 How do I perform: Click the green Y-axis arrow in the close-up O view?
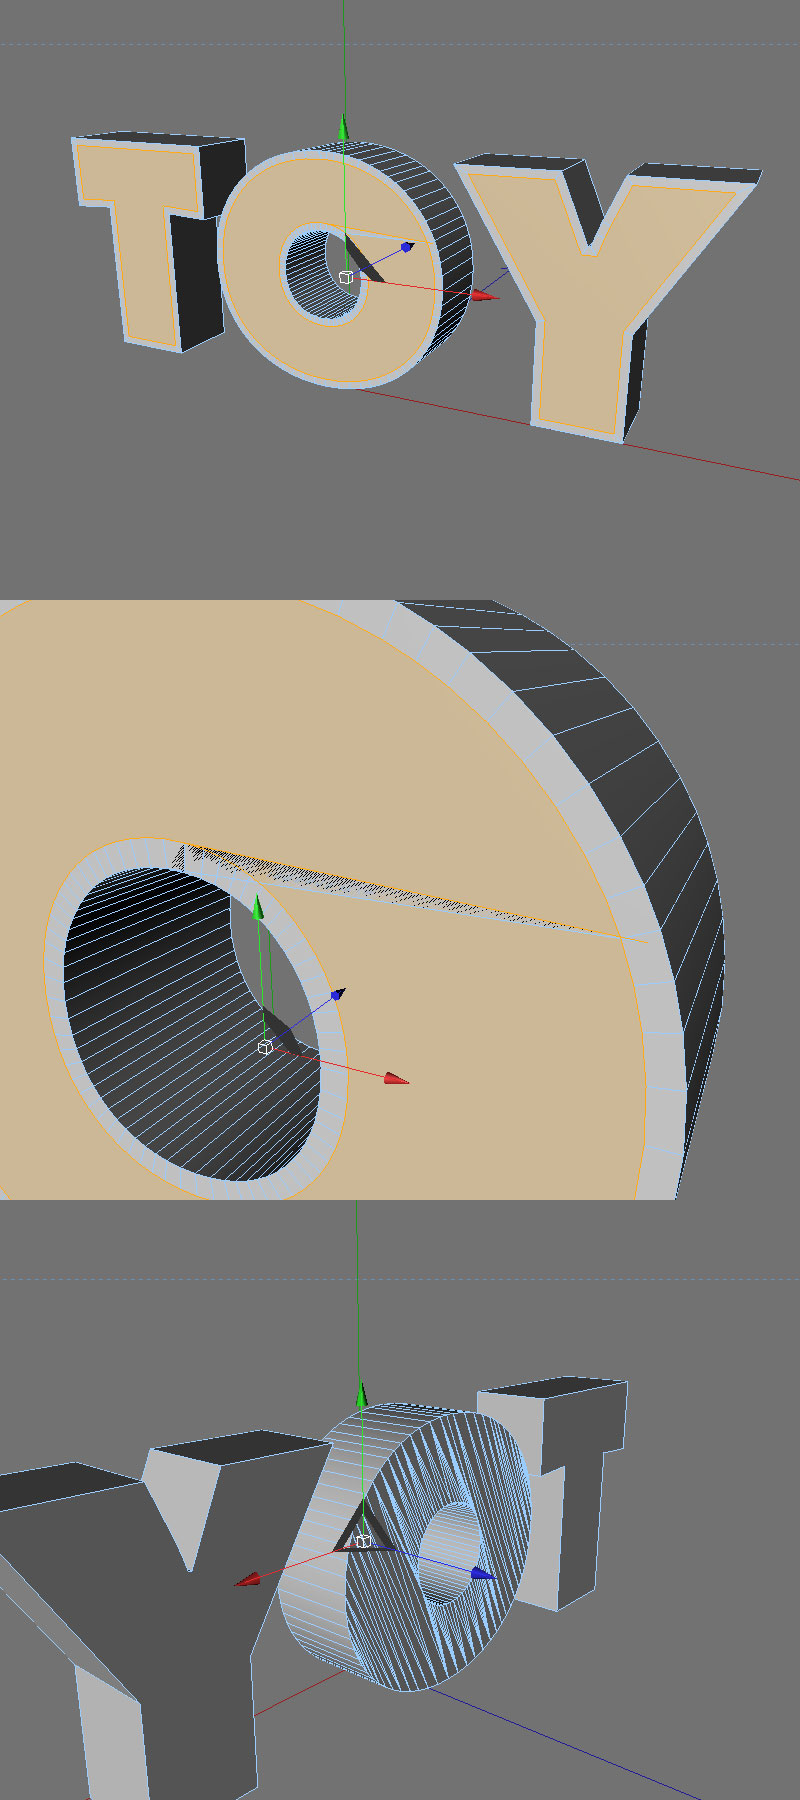pyautogui.click(x=258, y=907)
